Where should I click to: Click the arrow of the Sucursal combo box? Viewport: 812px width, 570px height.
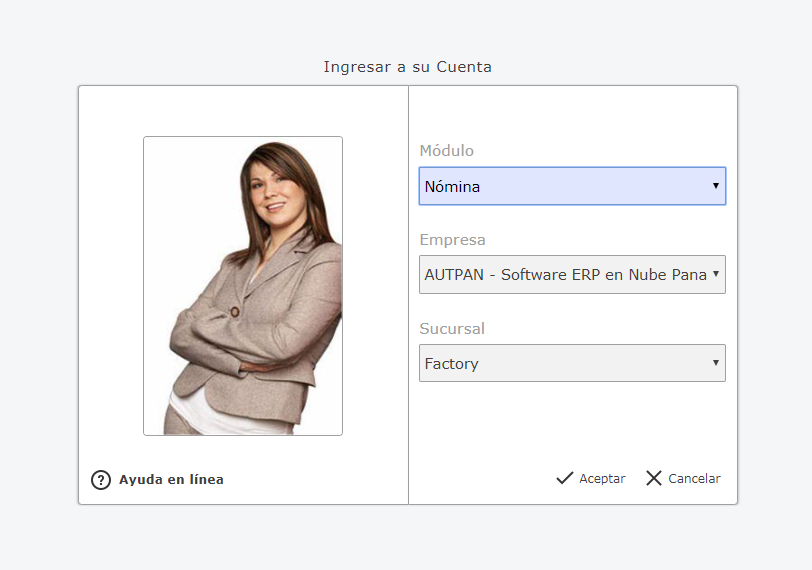pyautogui.click(x=716, y=363)
